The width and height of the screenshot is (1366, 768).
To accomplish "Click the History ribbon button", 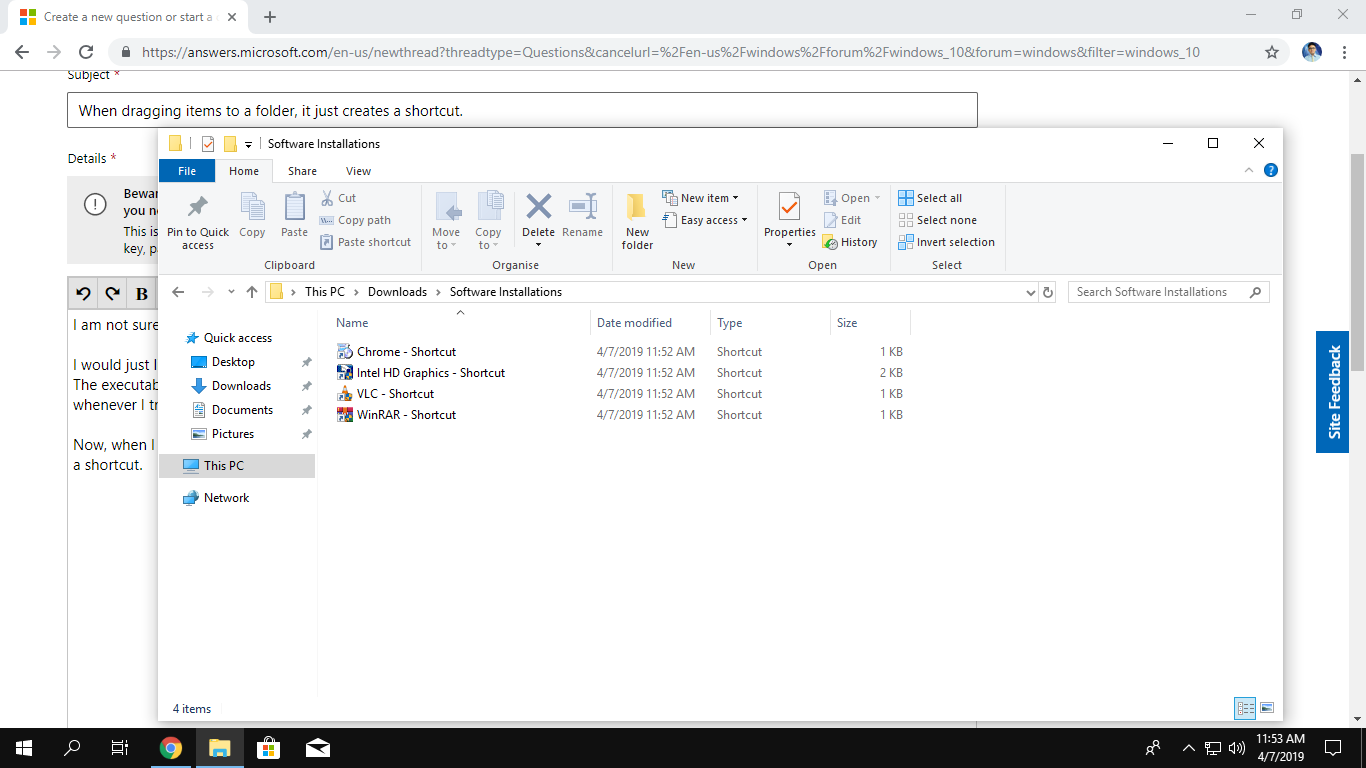I will pos(850,242).
